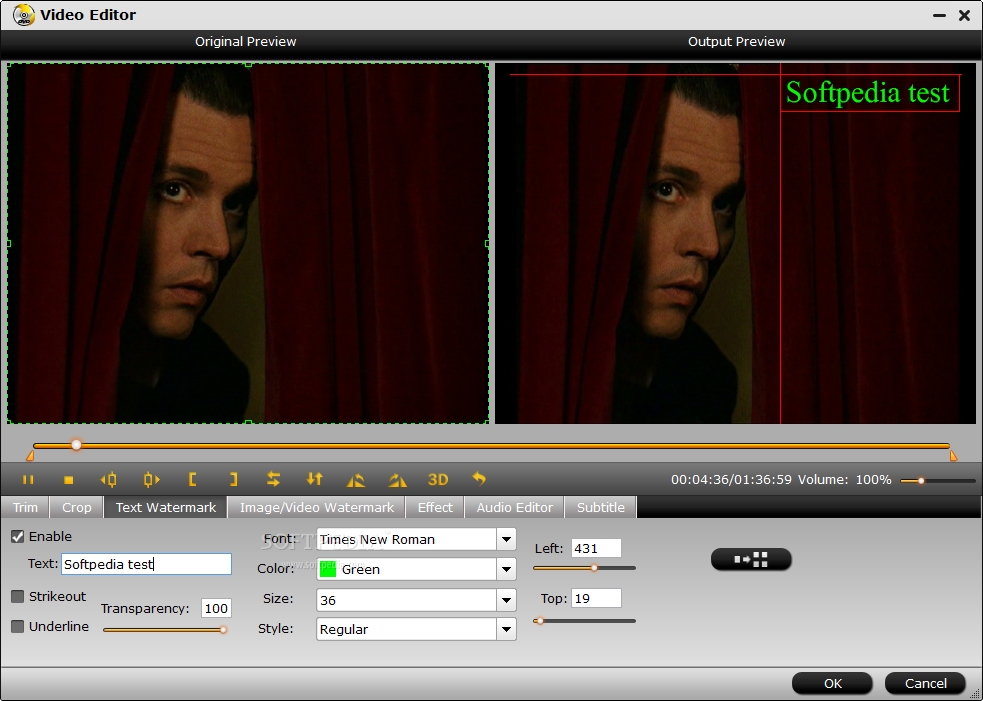Click the reset/undo arrow icon
The width and height of the screenshot is (983, 701).
tap(479, 479)
